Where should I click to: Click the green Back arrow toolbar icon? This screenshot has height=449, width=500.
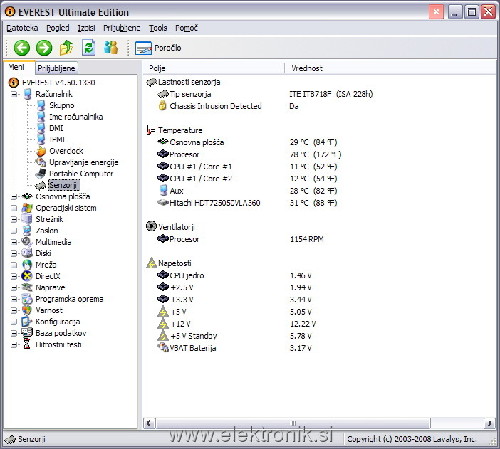pyautogui.click(x=22, y=48)
